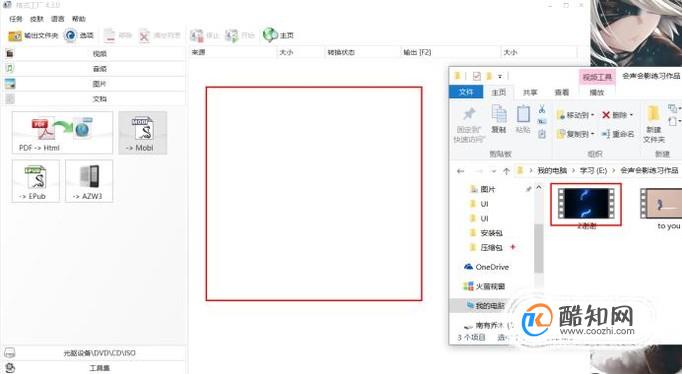Viewport: 682px width, 374px height.
Task: Switch to the 查看 ribbon tab
Action: click(562, 92)
